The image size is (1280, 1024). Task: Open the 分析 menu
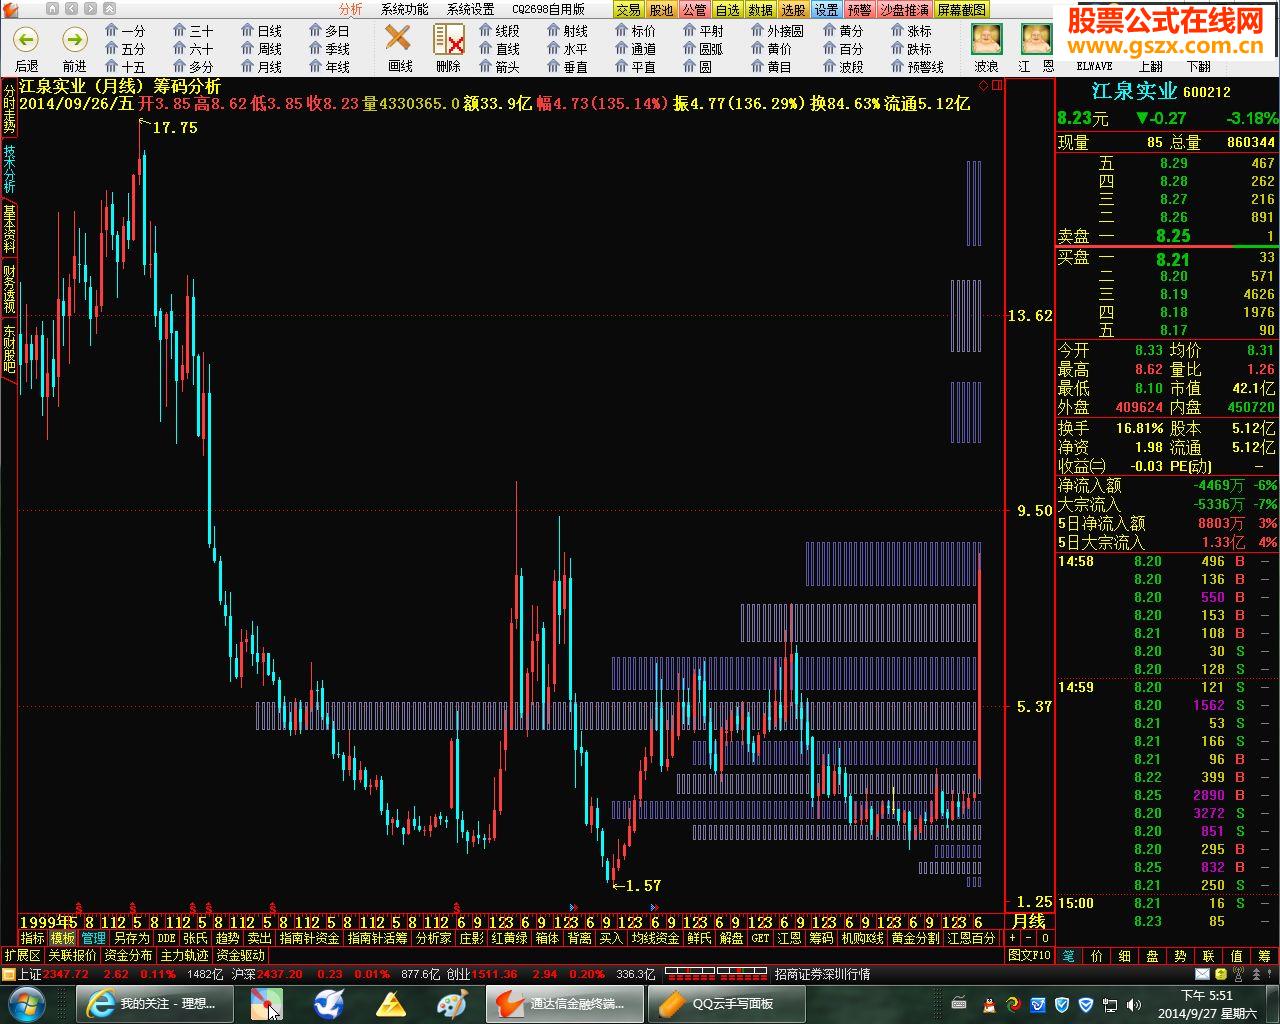click(x=350, y=9)
